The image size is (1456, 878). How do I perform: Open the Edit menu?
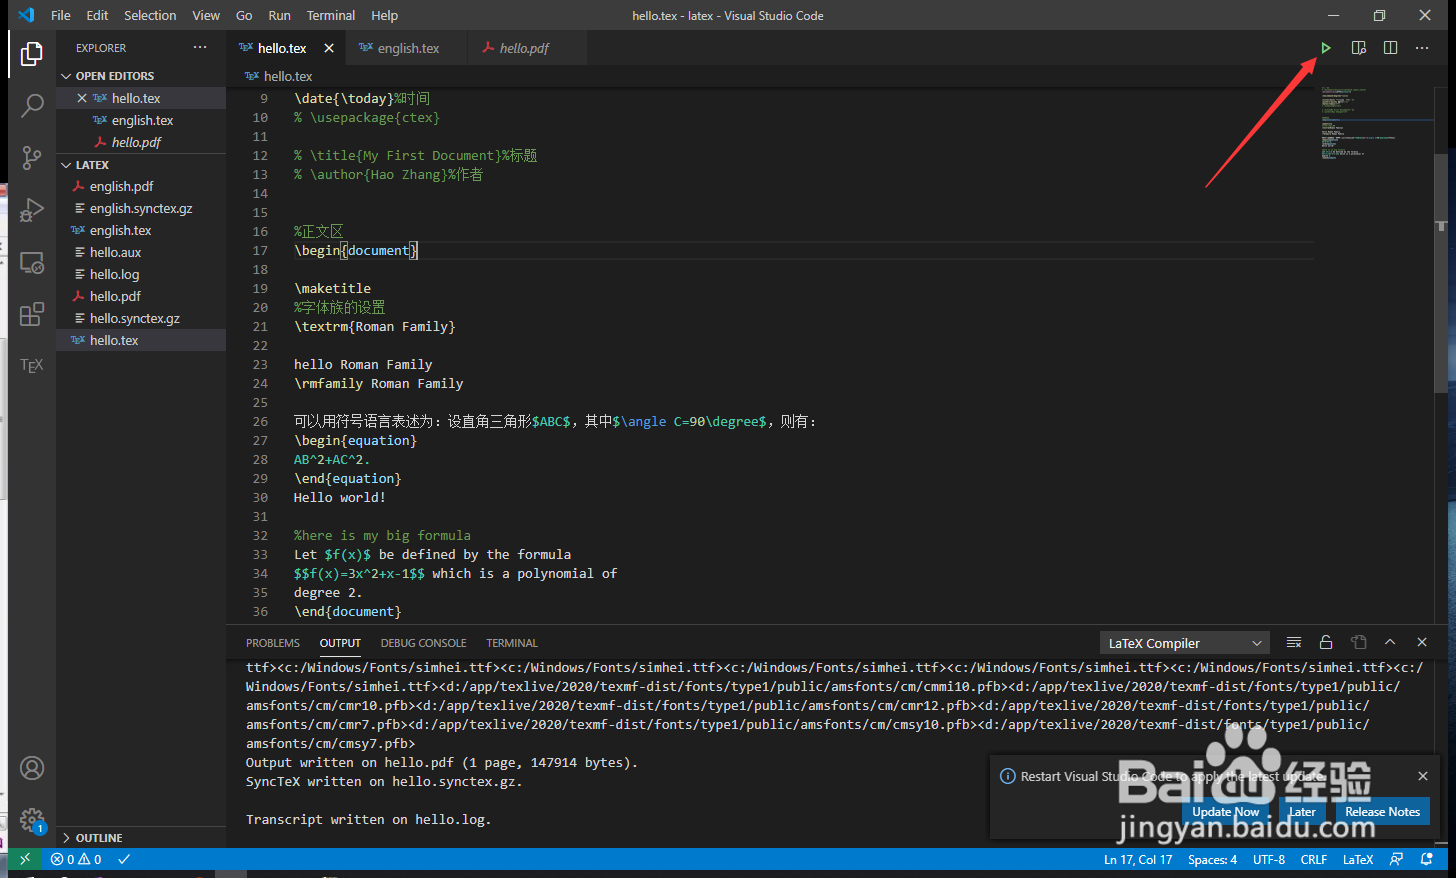pyautogui.click(x=97, y=15)
